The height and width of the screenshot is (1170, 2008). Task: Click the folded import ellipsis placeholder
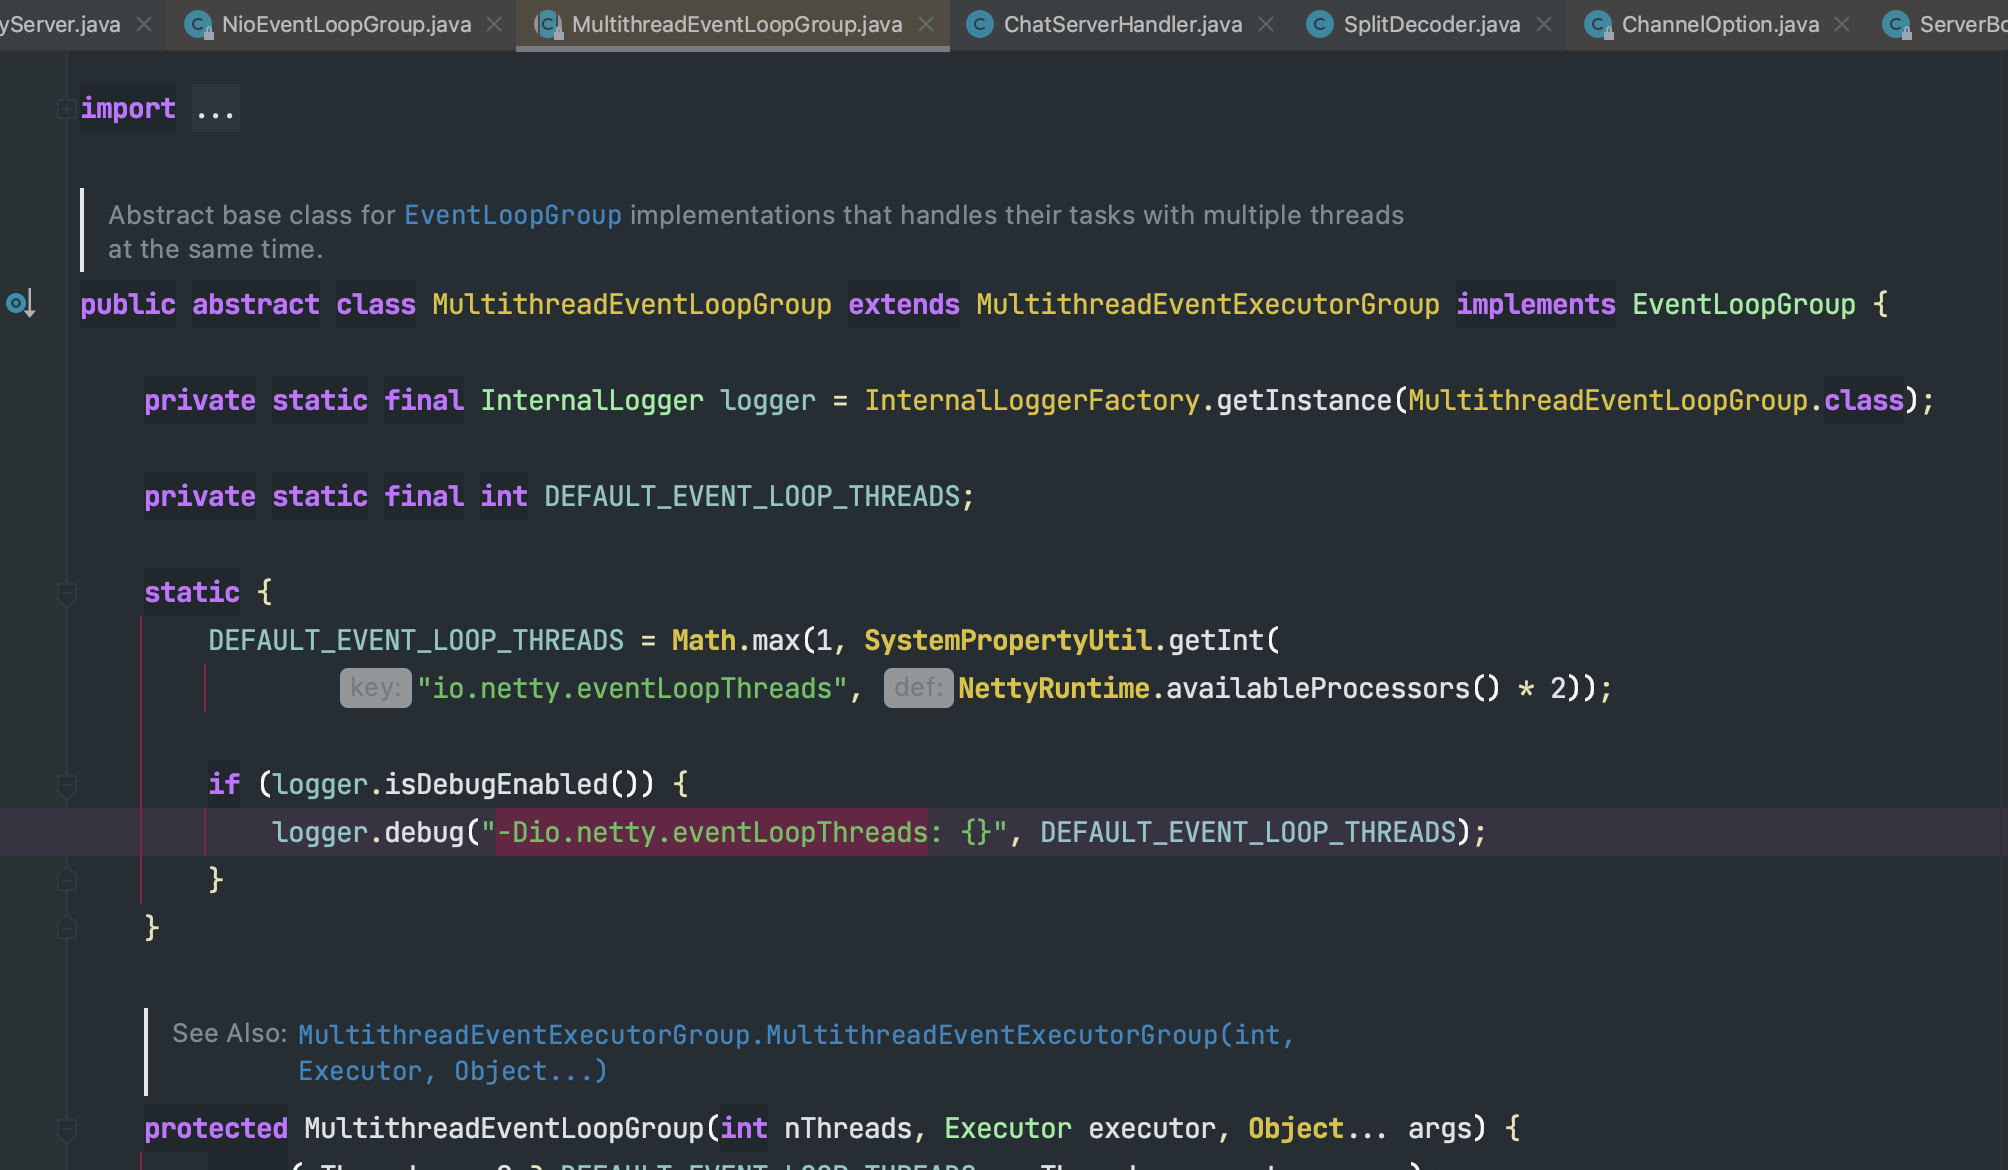[x=215, y=110]
